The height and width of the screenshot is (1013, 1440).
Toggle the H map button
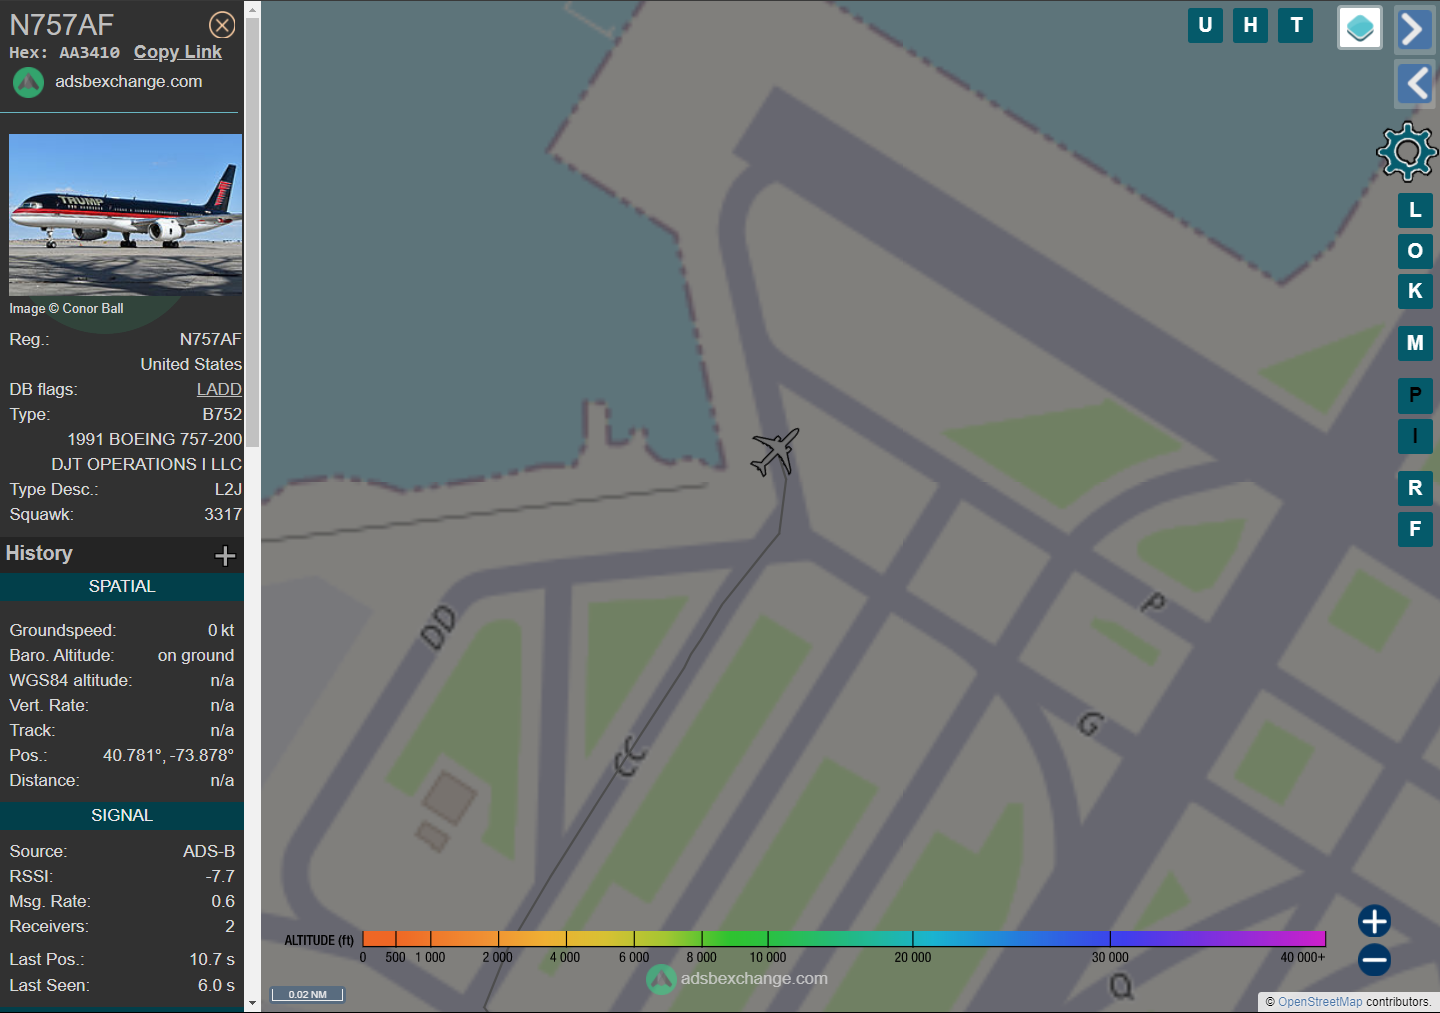pyautogui.click(x=1250, y=25)
